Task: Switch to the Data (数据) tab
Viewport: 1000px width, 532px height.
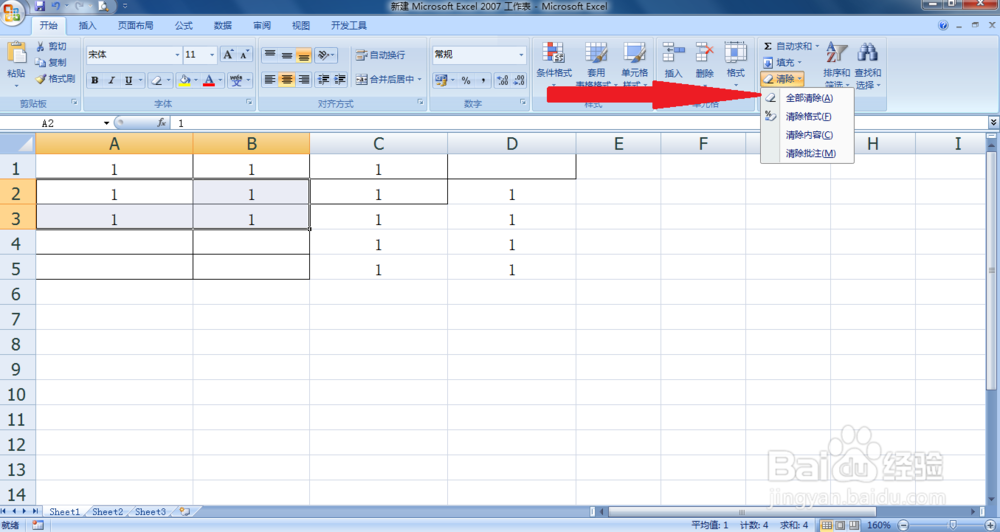Action: 223,26
